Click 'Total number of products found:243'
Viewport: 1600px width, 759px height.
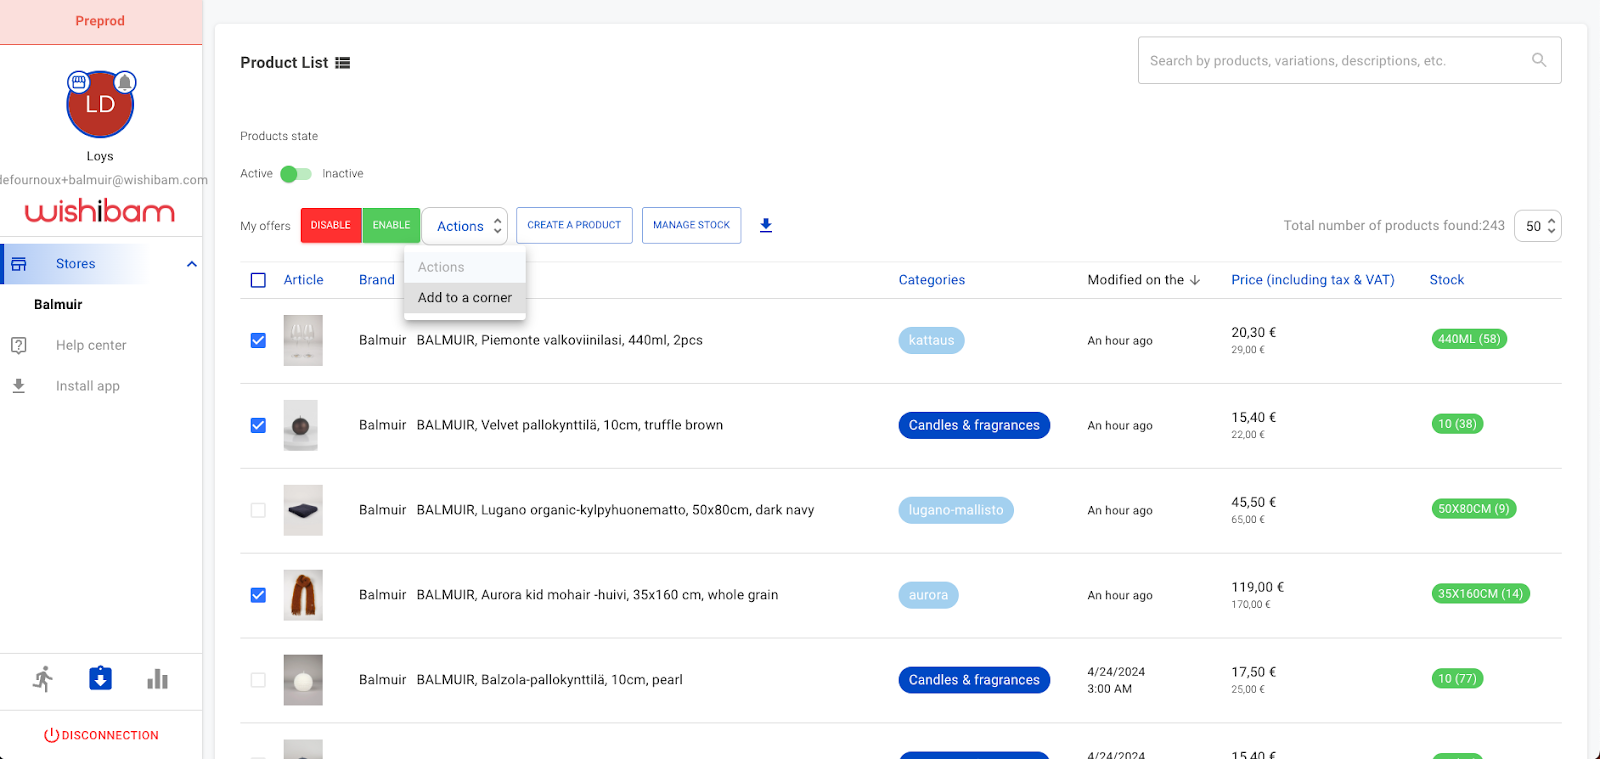(1394, 226)
